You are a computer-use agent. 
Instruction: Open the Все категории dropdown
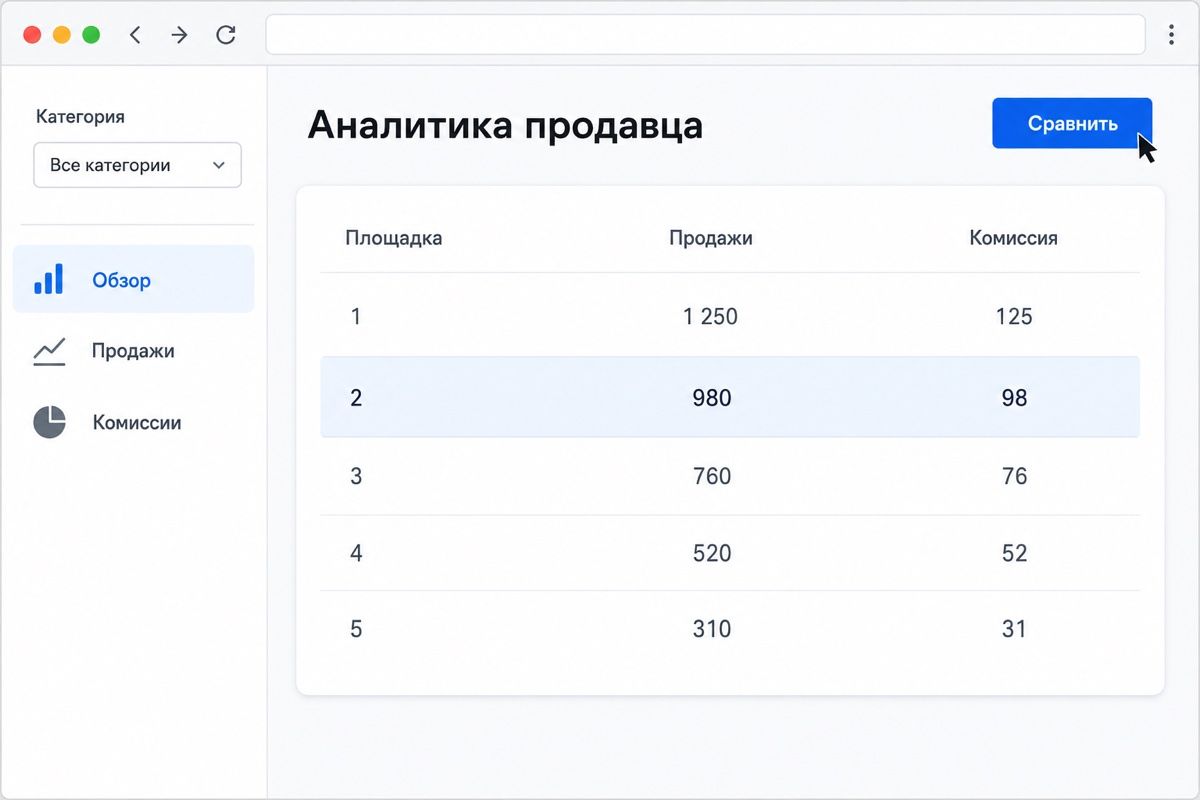(x=138, y=165)
